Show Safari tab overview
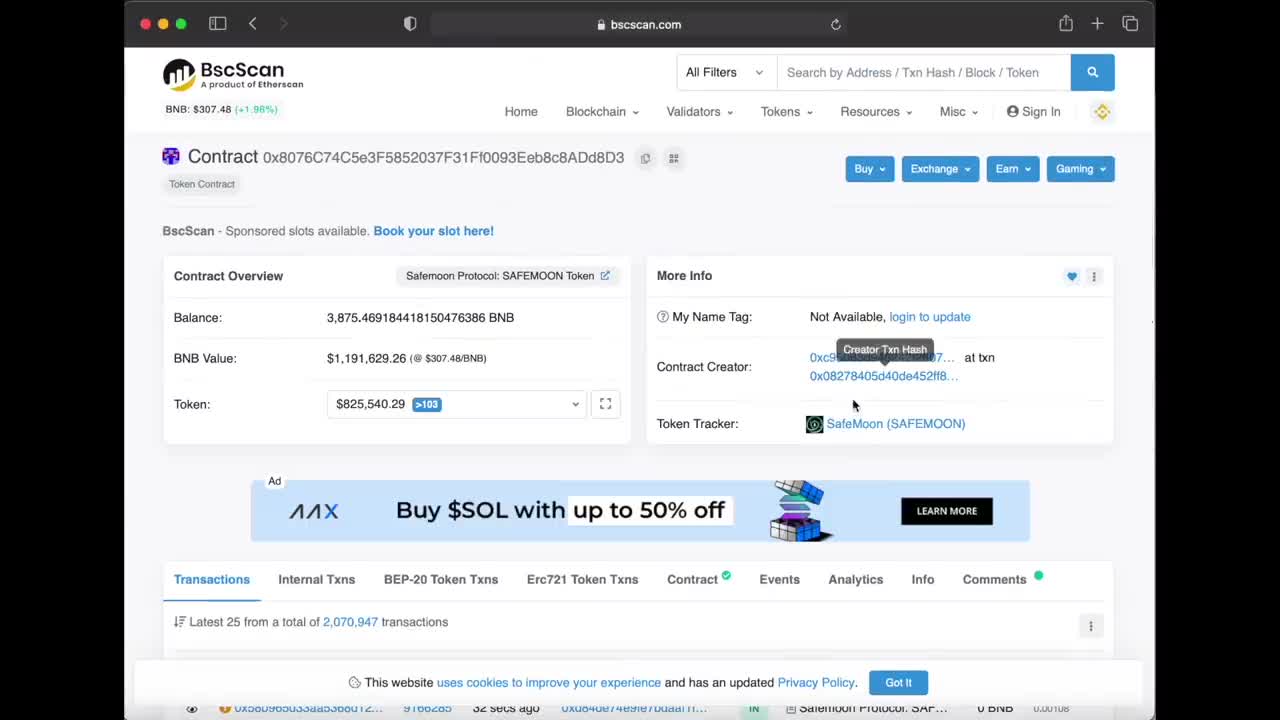Image resolution: width=1280 pixels, height=720 pixels. [x=1130, y=24]
